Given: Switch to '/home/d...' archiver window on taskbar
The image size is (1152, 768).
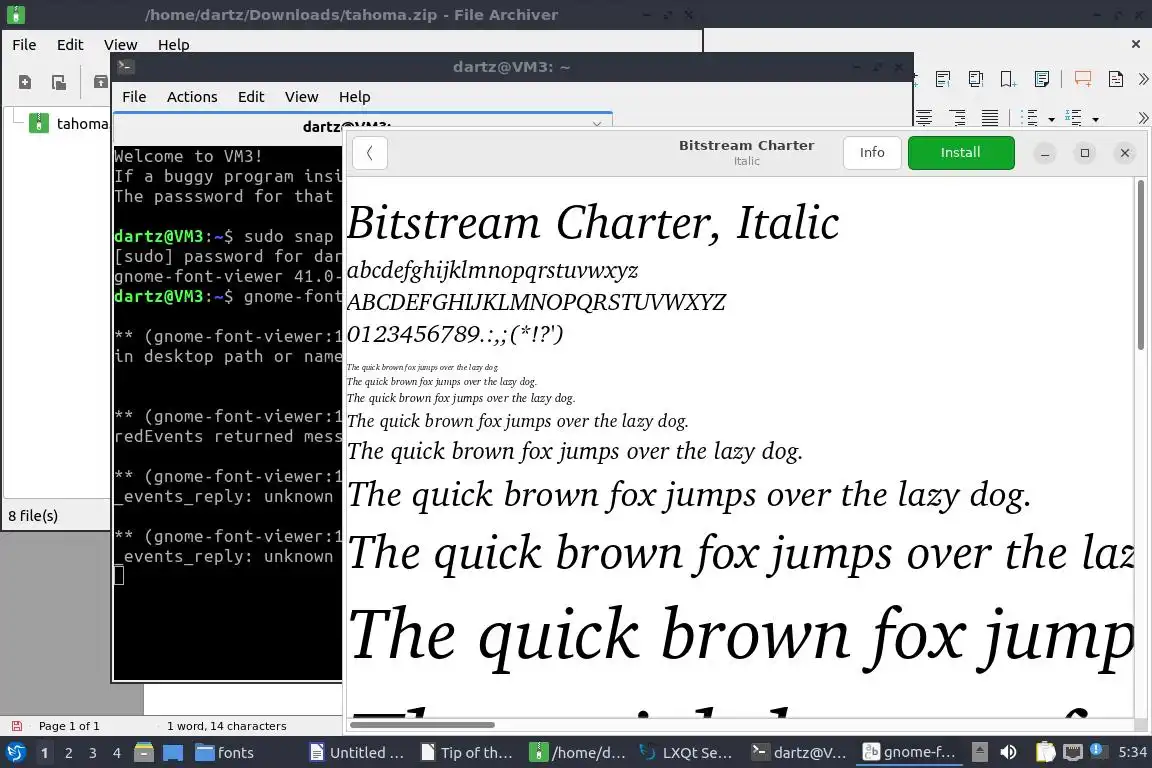Looking at the screenshot, I should [577, 753].
